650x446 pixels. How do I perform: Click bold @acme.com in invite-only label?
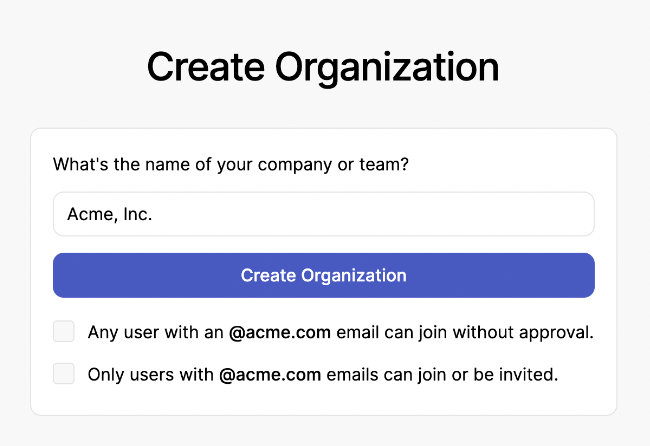(270, 375)
